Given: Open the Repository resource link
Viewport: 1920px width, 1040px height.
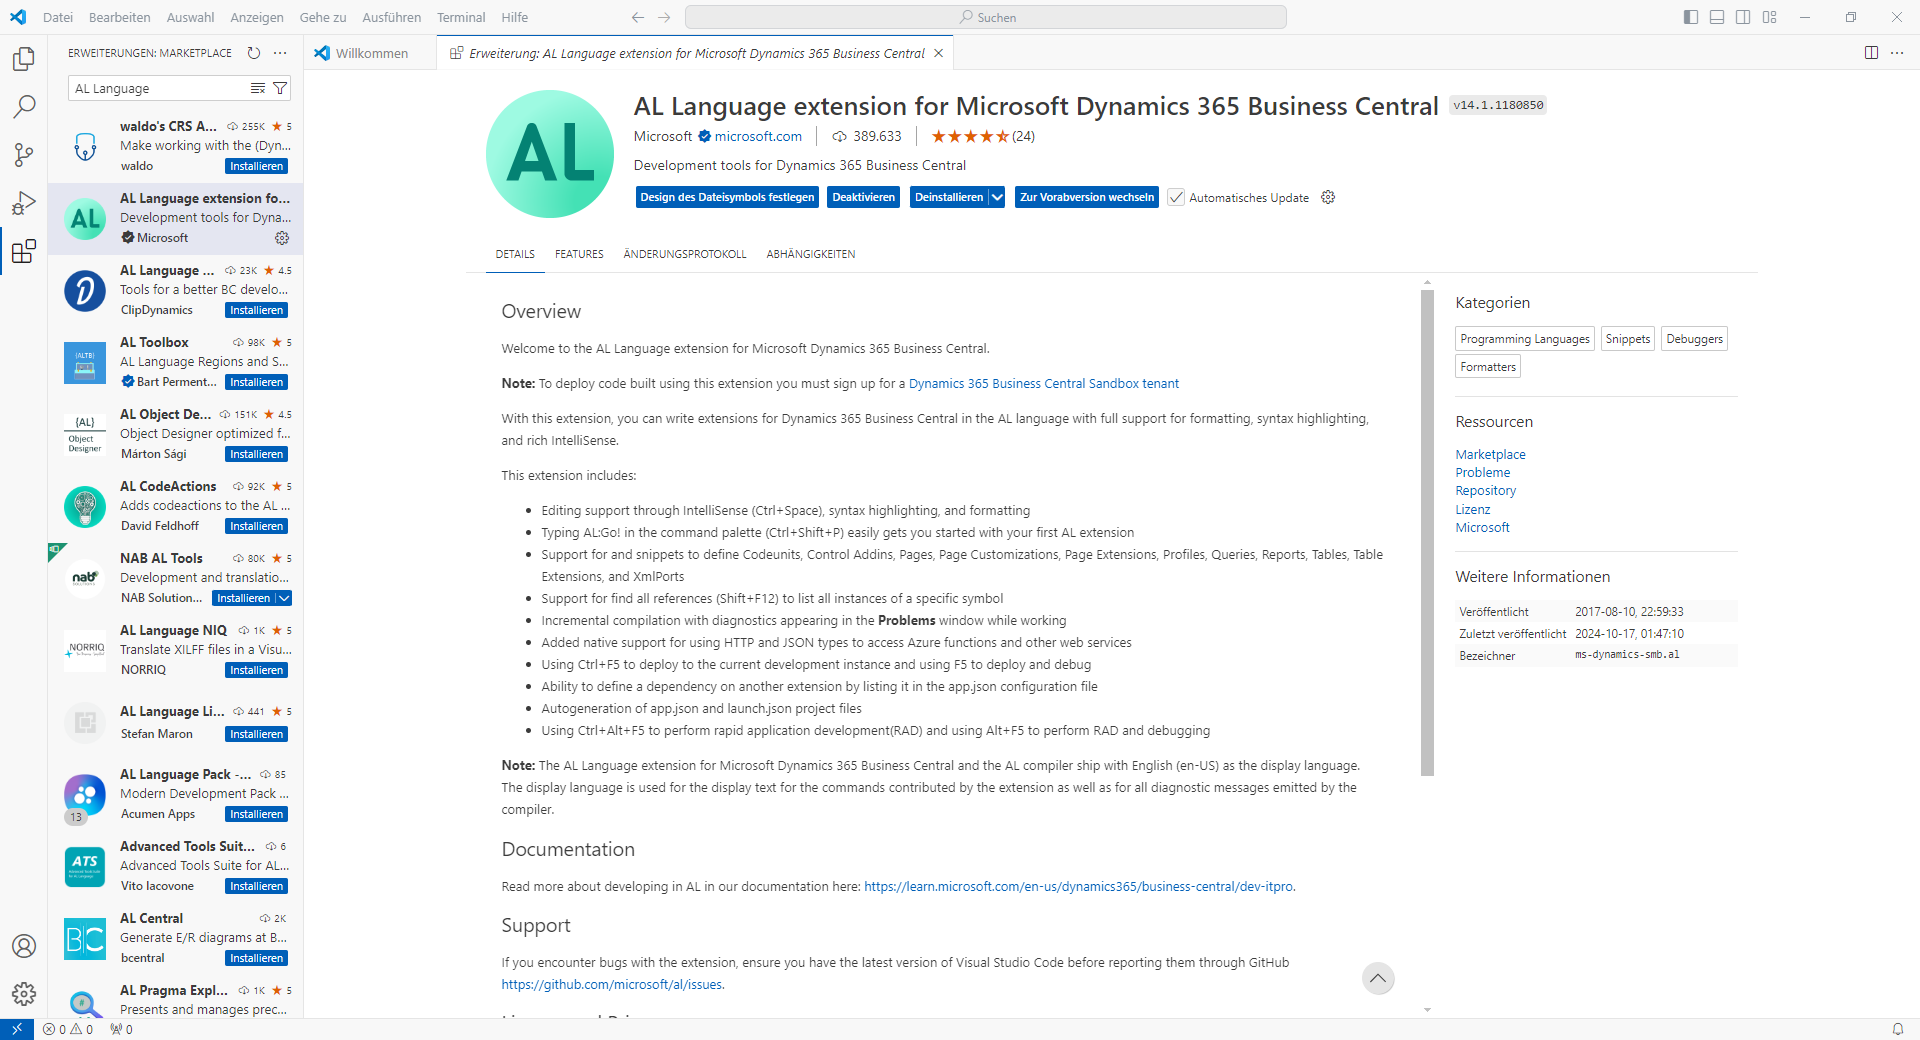Looking at the screenshot, I should point(1486,490).
